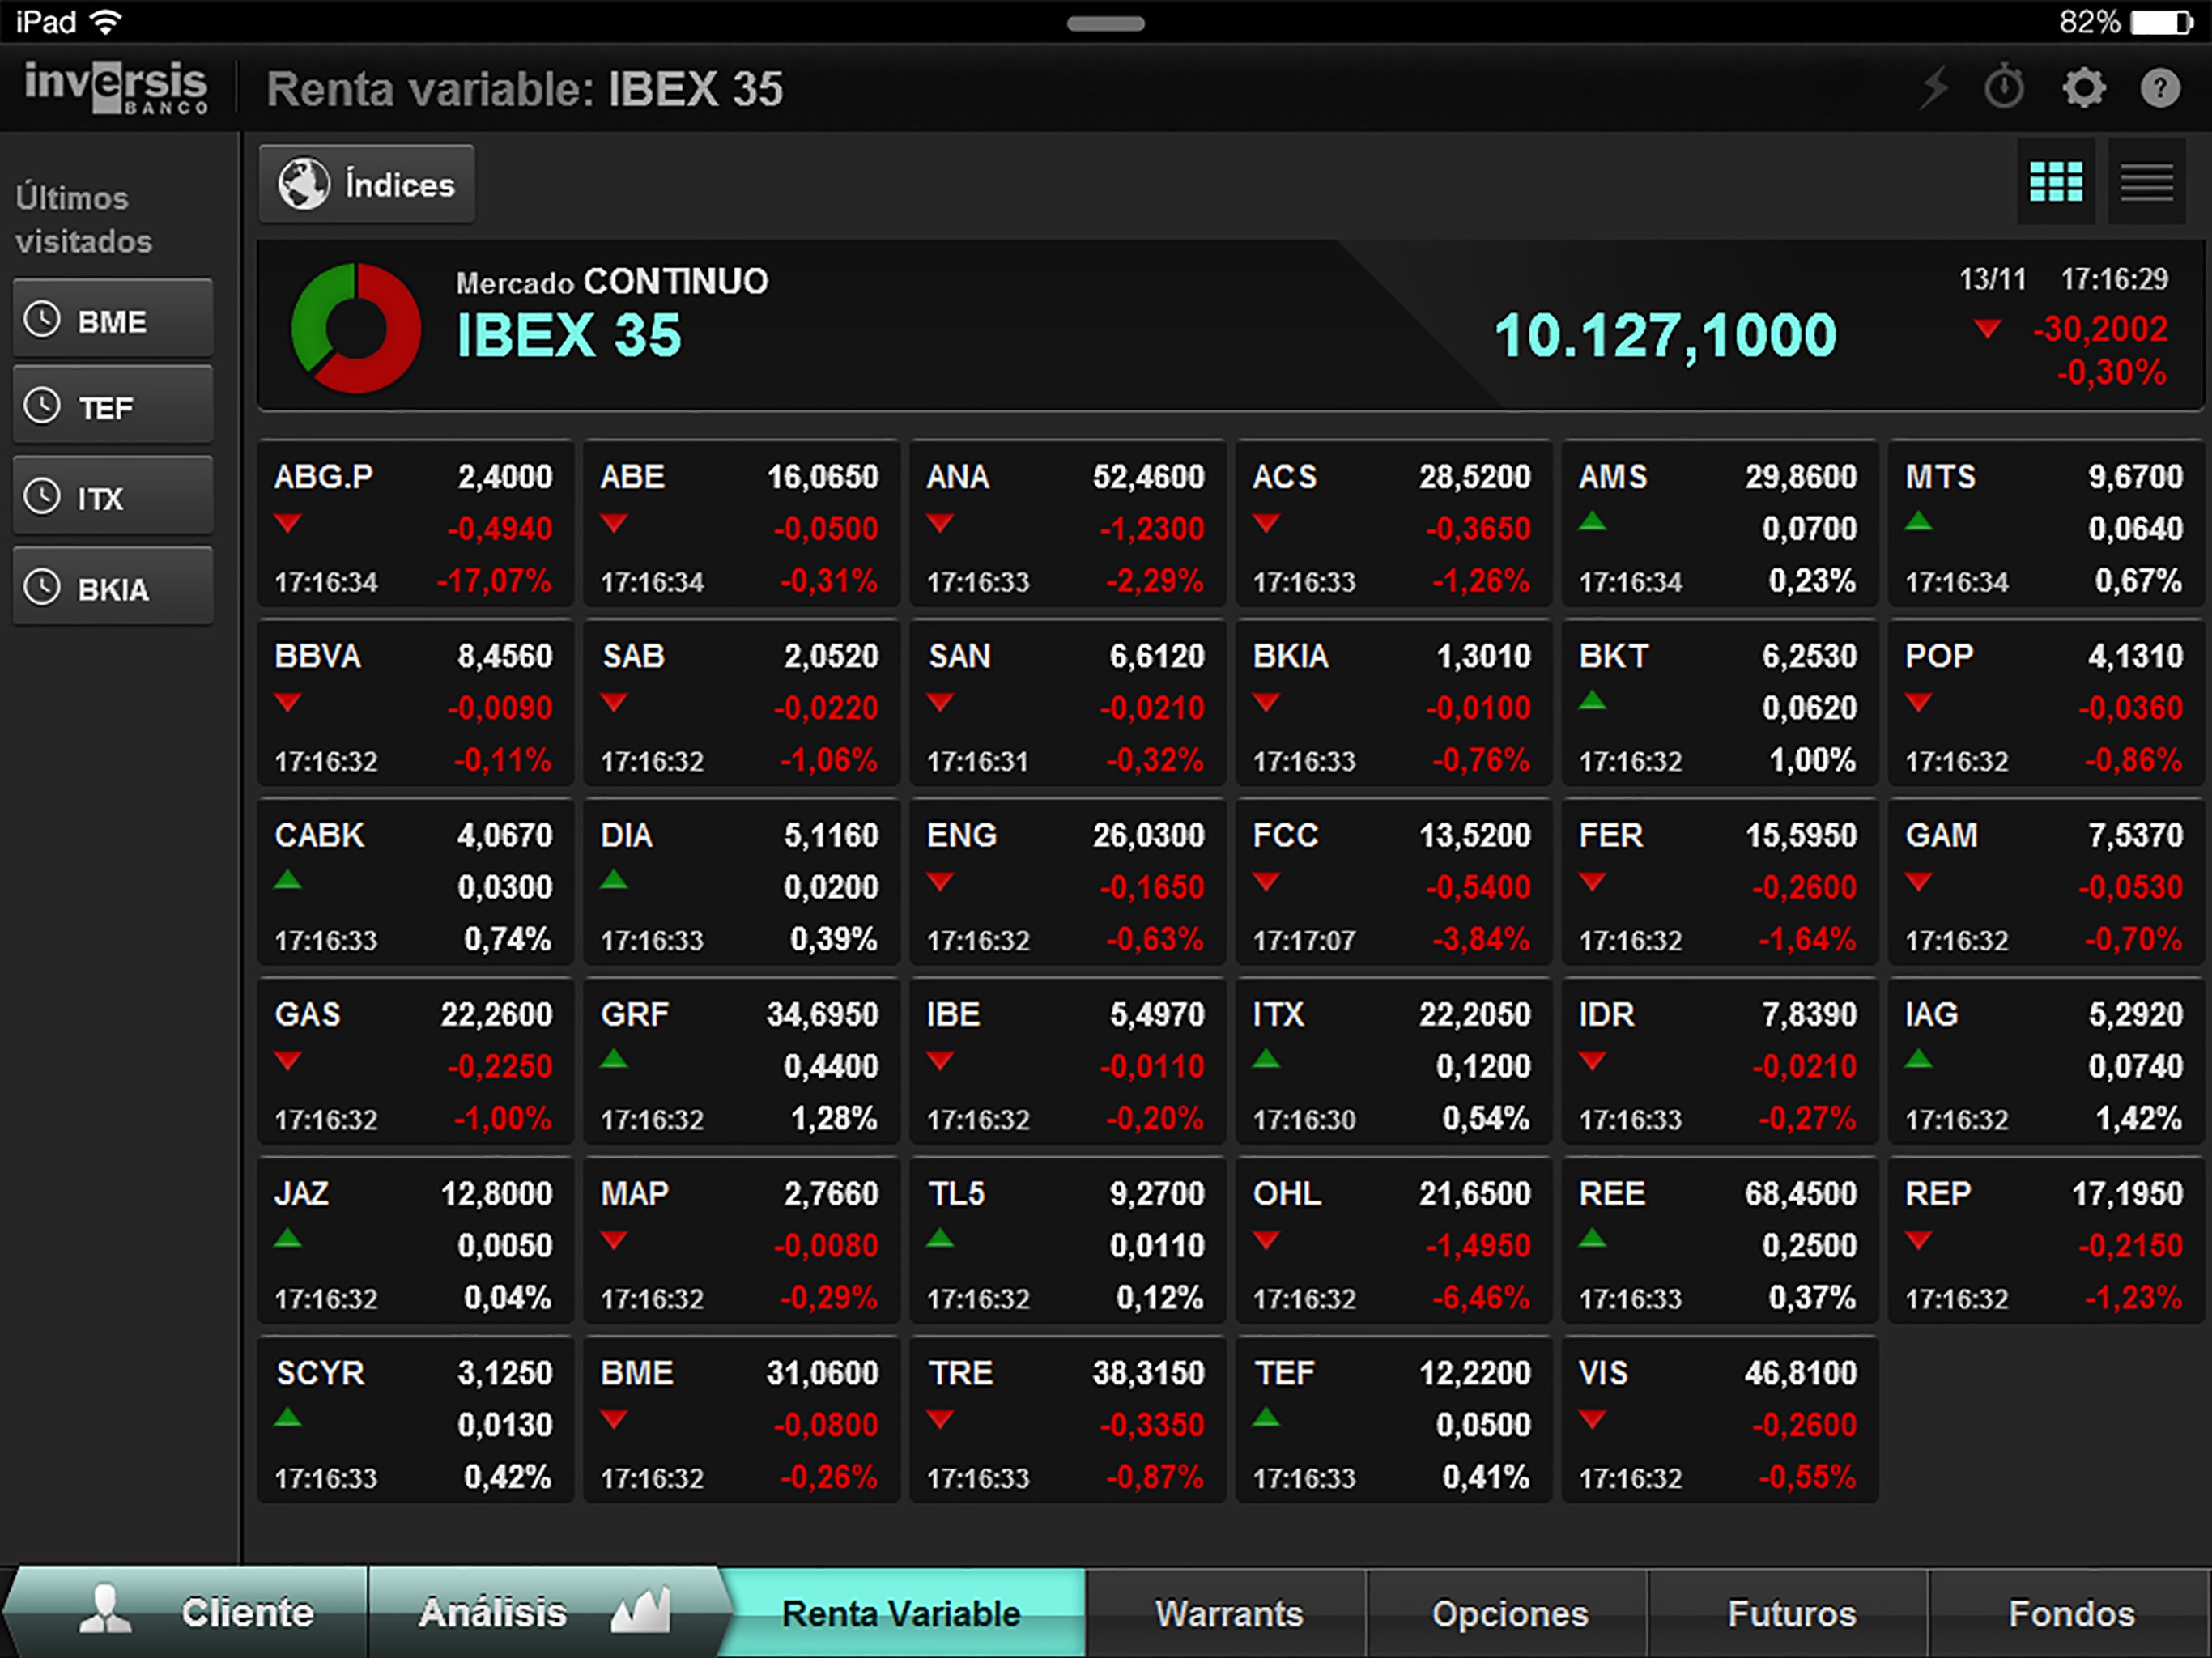
Task: Open the TRE stock tile
Action: tap(1067, 1418)
